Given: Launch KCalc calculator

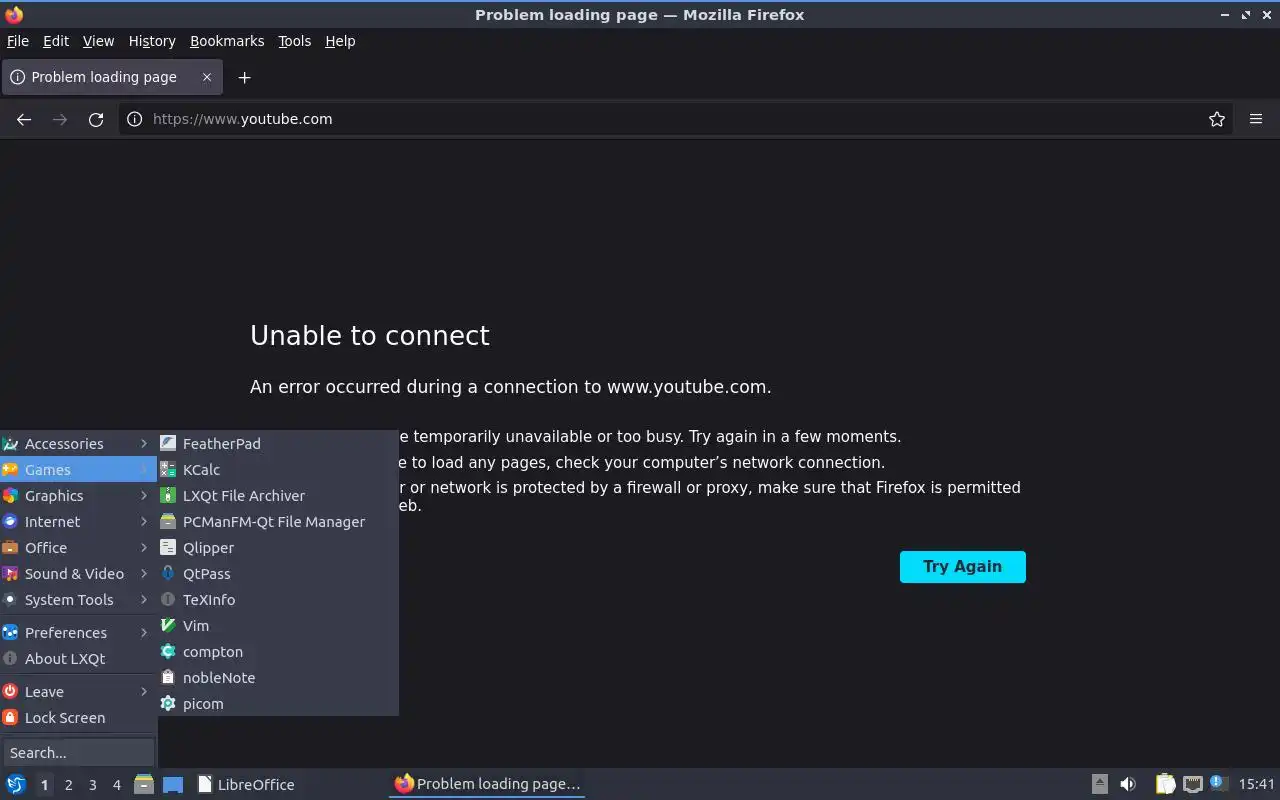Looking at the screenshot, I should tap(279, 469).
